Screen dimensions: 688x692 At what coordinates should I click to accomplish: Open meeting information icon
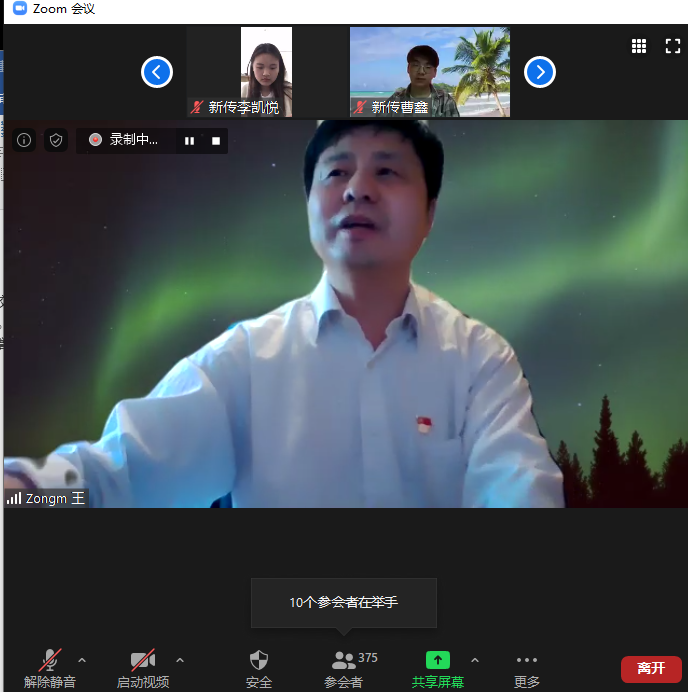click(24, 140)
